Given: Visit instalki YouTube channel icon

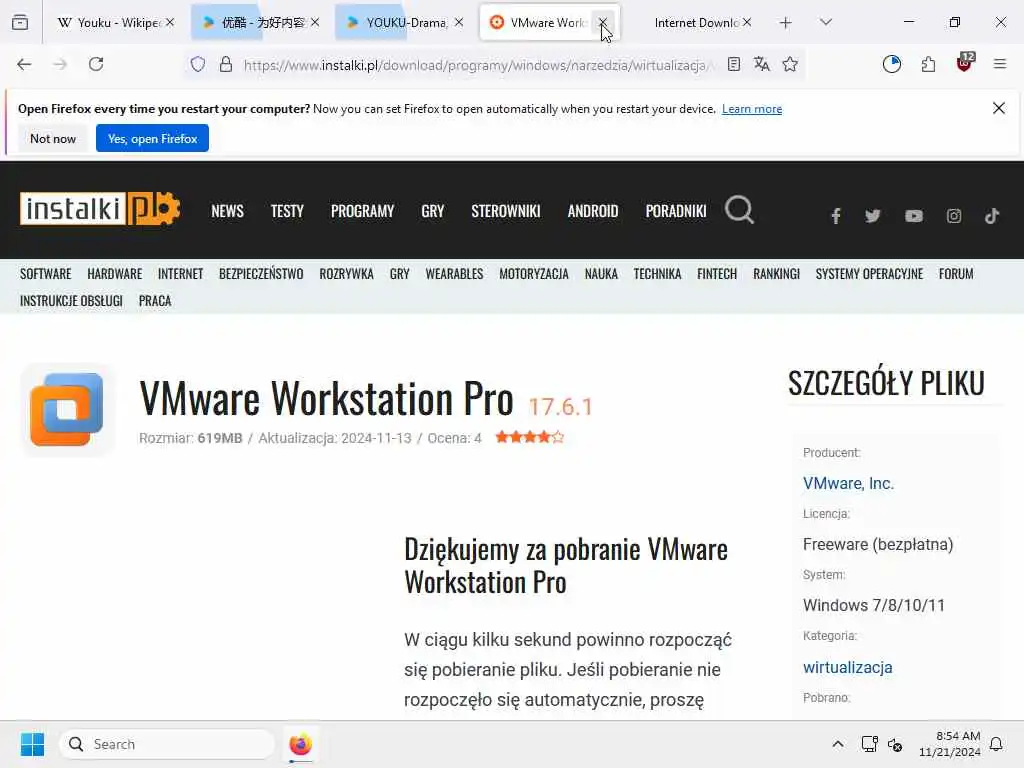Looking at the screenshot, I should coord(914,216).
